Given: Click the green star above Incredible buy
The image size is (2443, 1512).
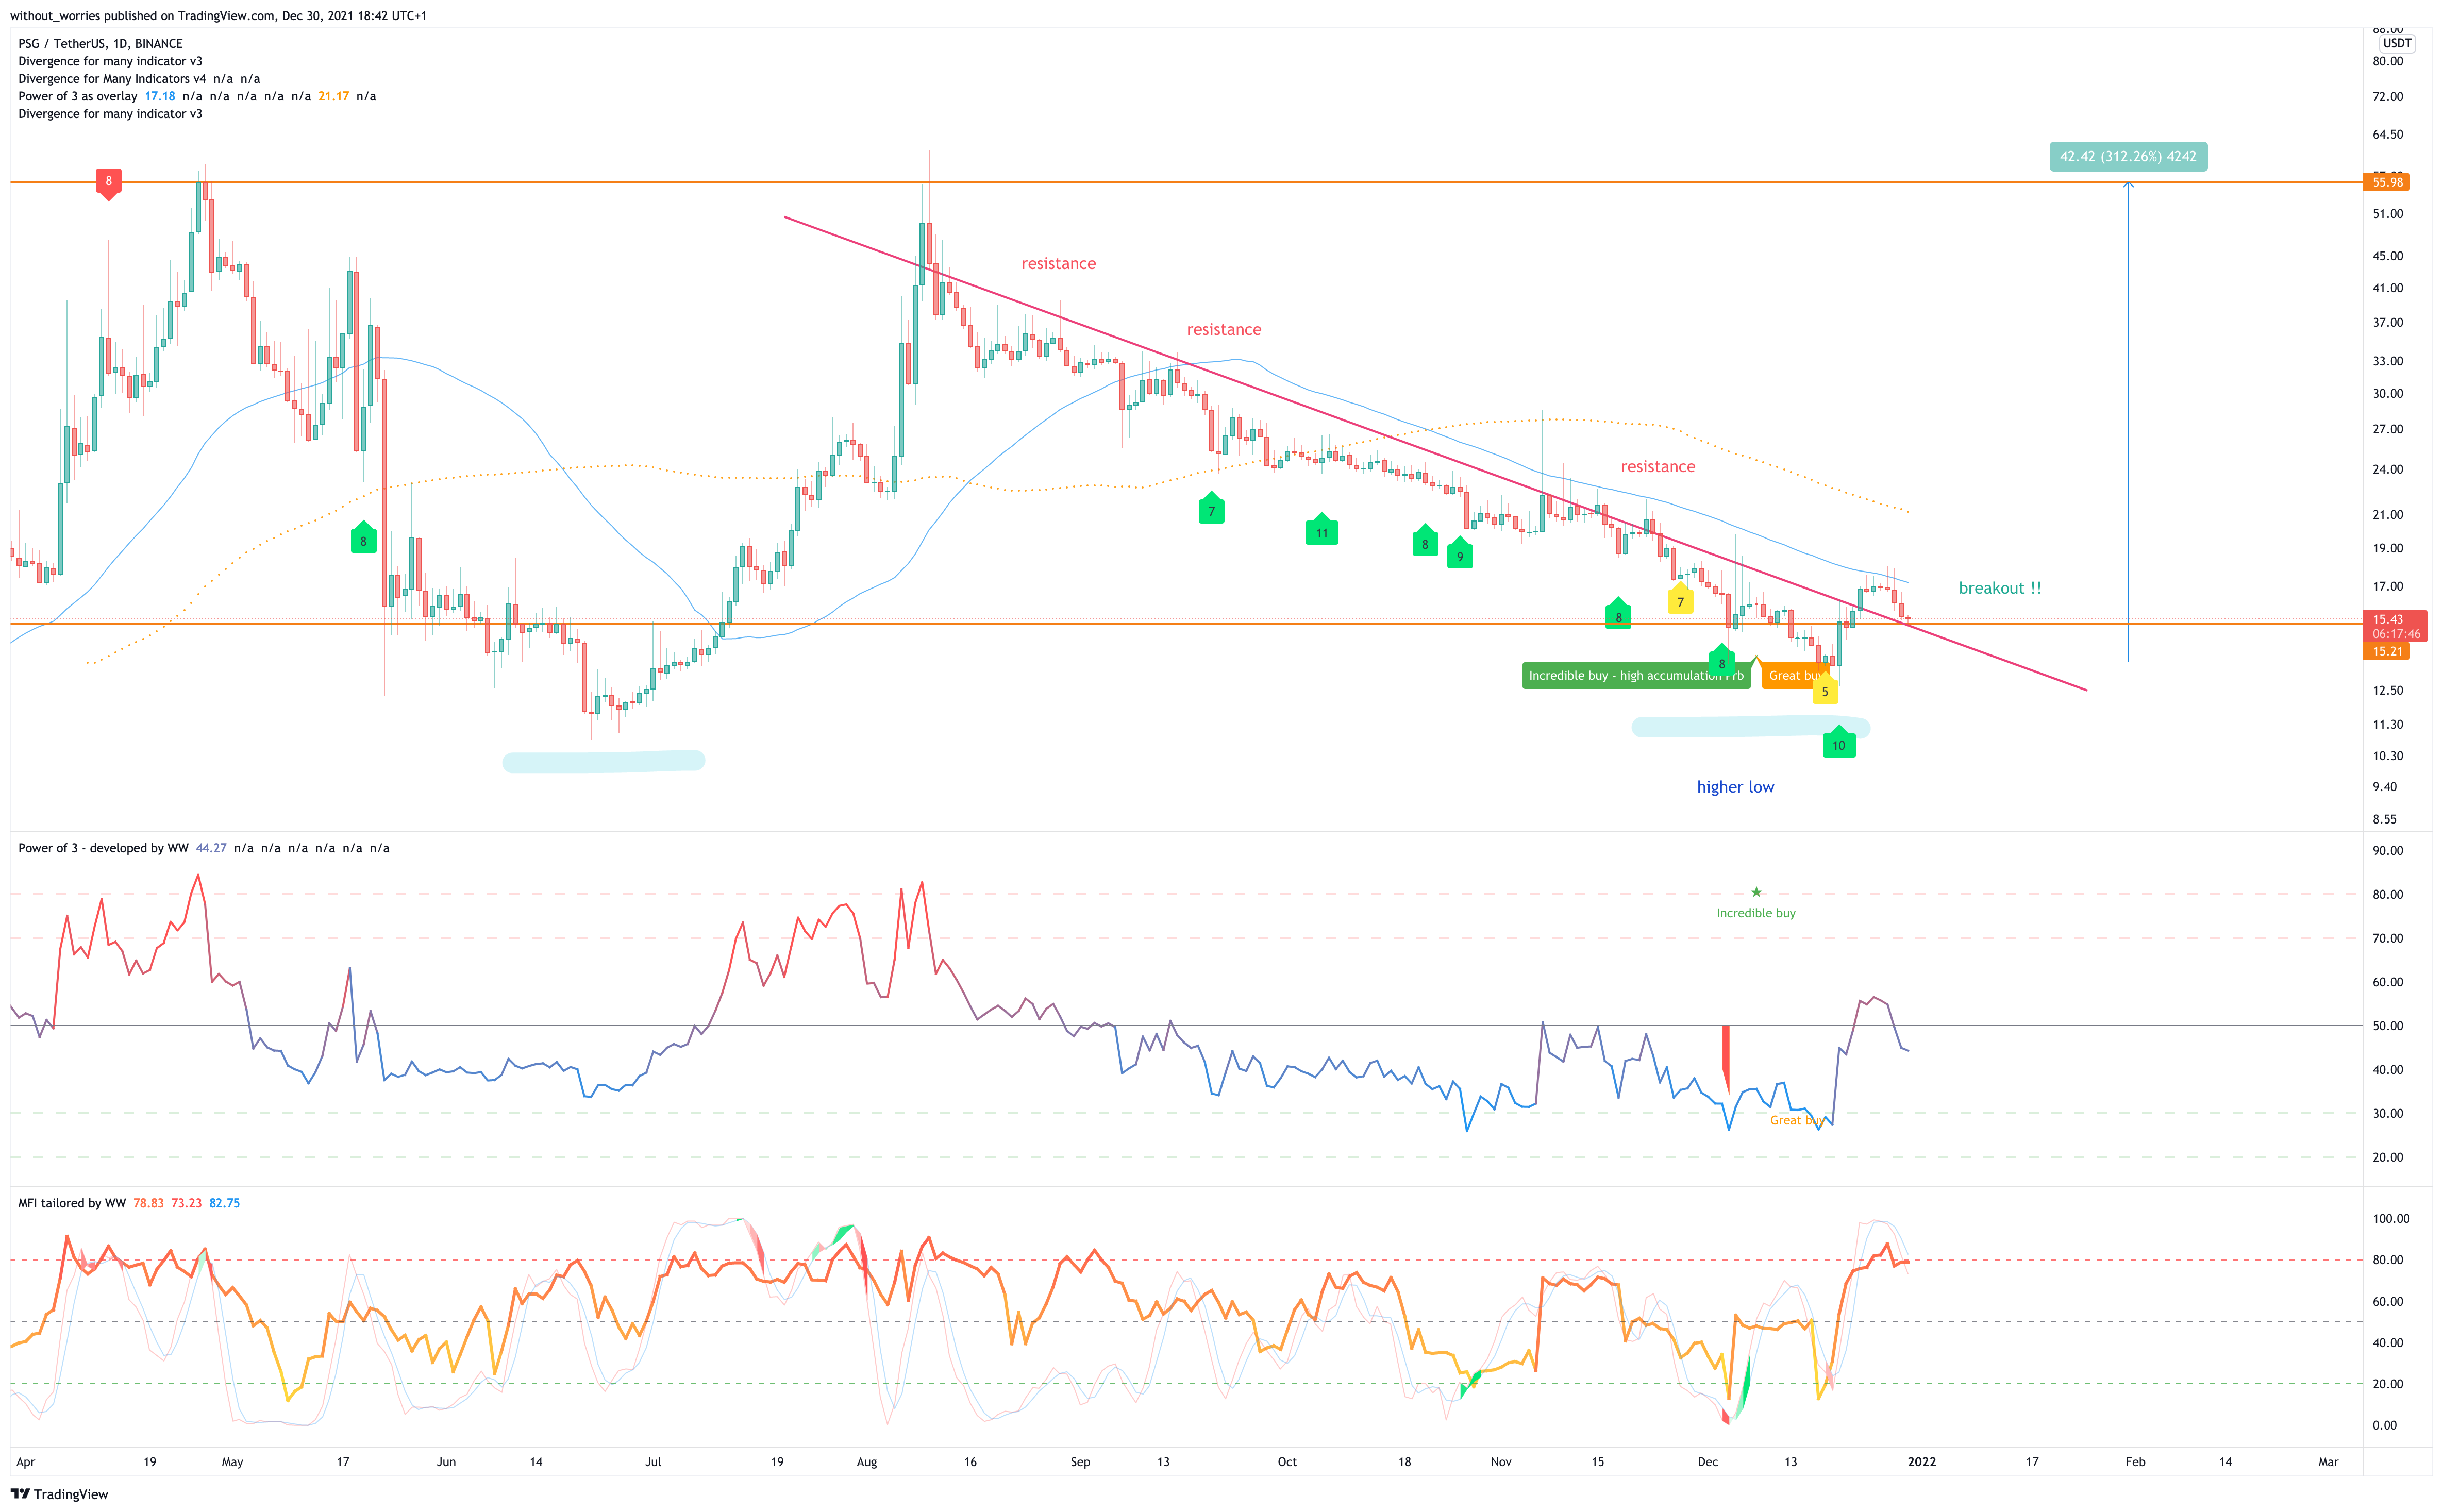Looking at the screenshot, I should [x=1756, y=892].
